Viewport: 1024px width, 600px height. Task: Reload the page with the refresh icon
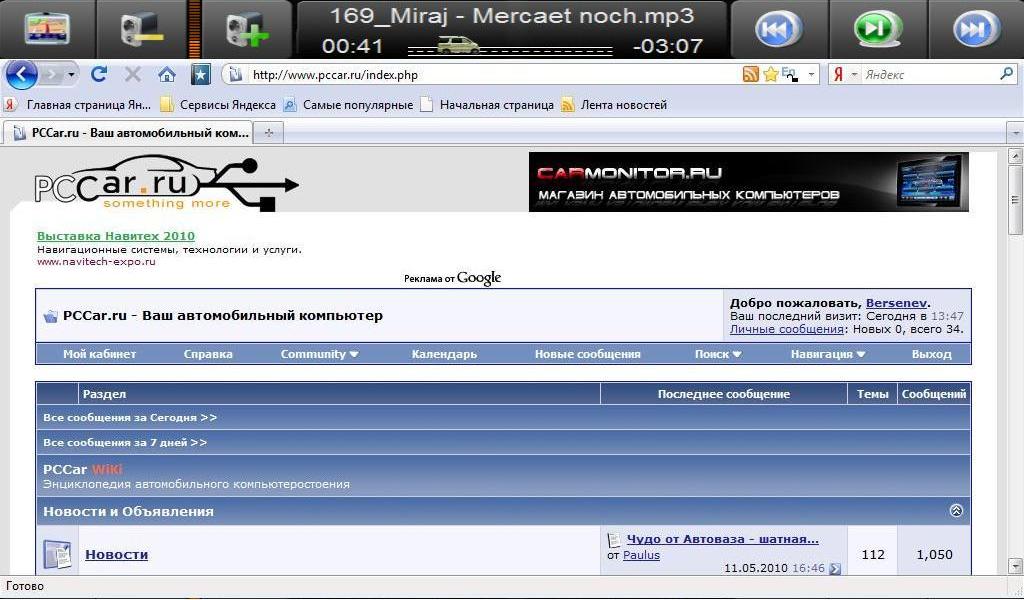click(x=98, y=74)
